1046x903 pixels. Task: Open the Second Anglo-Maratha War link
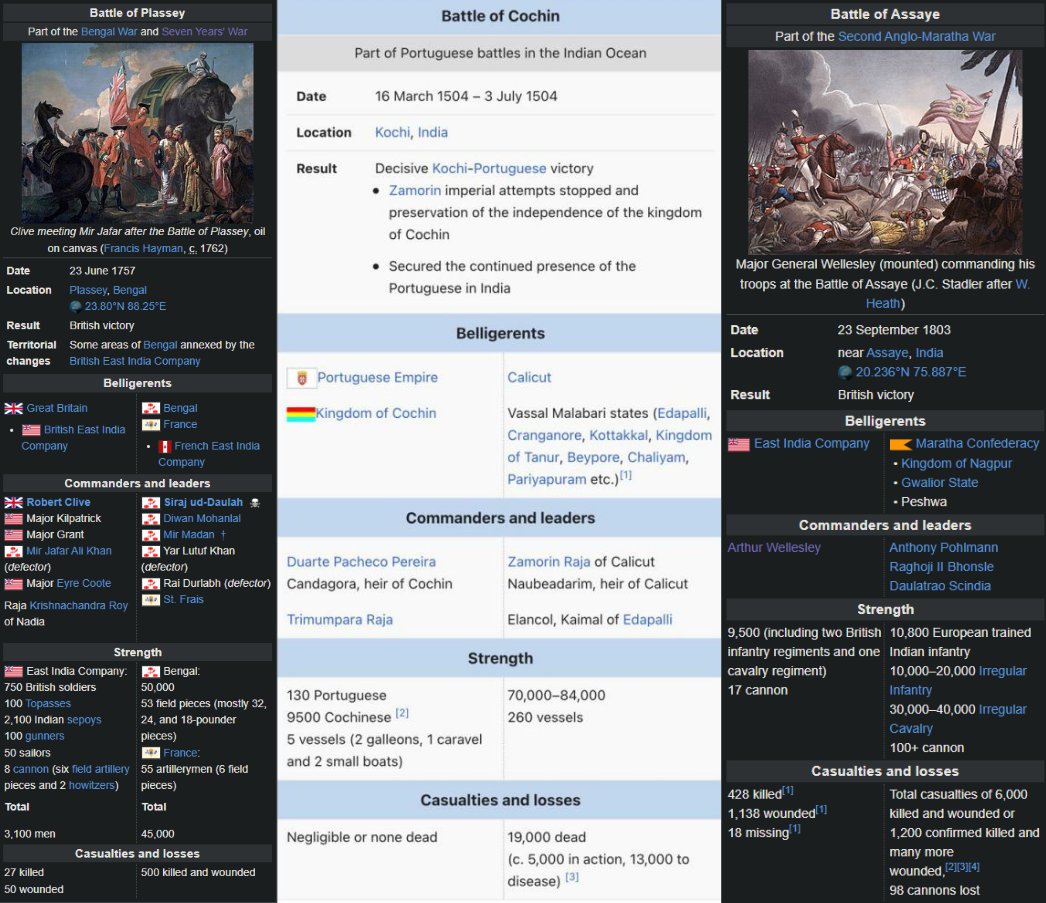click(917, 37)
